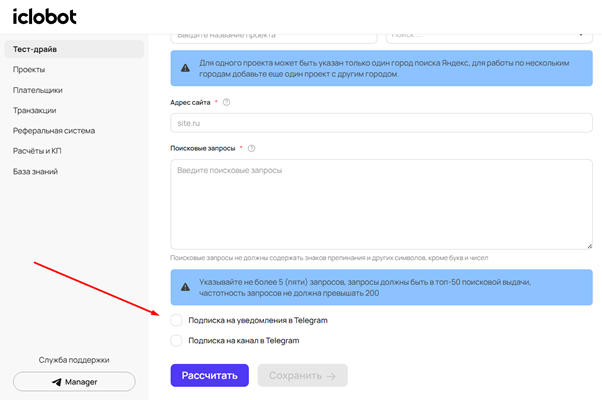602x400 pixels.
Task: Select Транзакции from the sidebar
Action: tap(34, 110)
